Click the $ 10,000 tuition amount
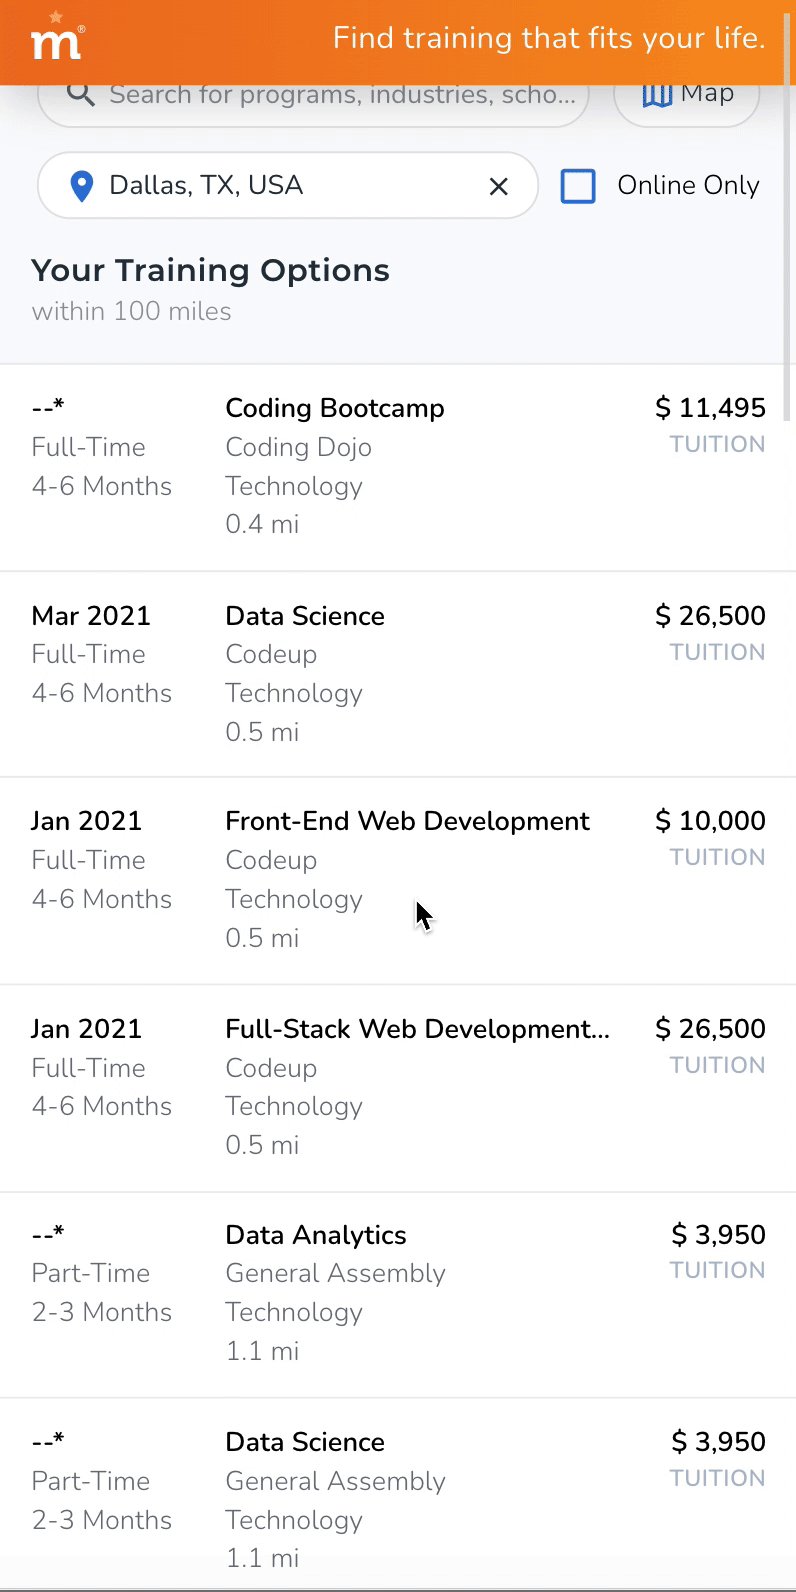The height and width of the screenshot is (1592, 796). tap(710, 821)
